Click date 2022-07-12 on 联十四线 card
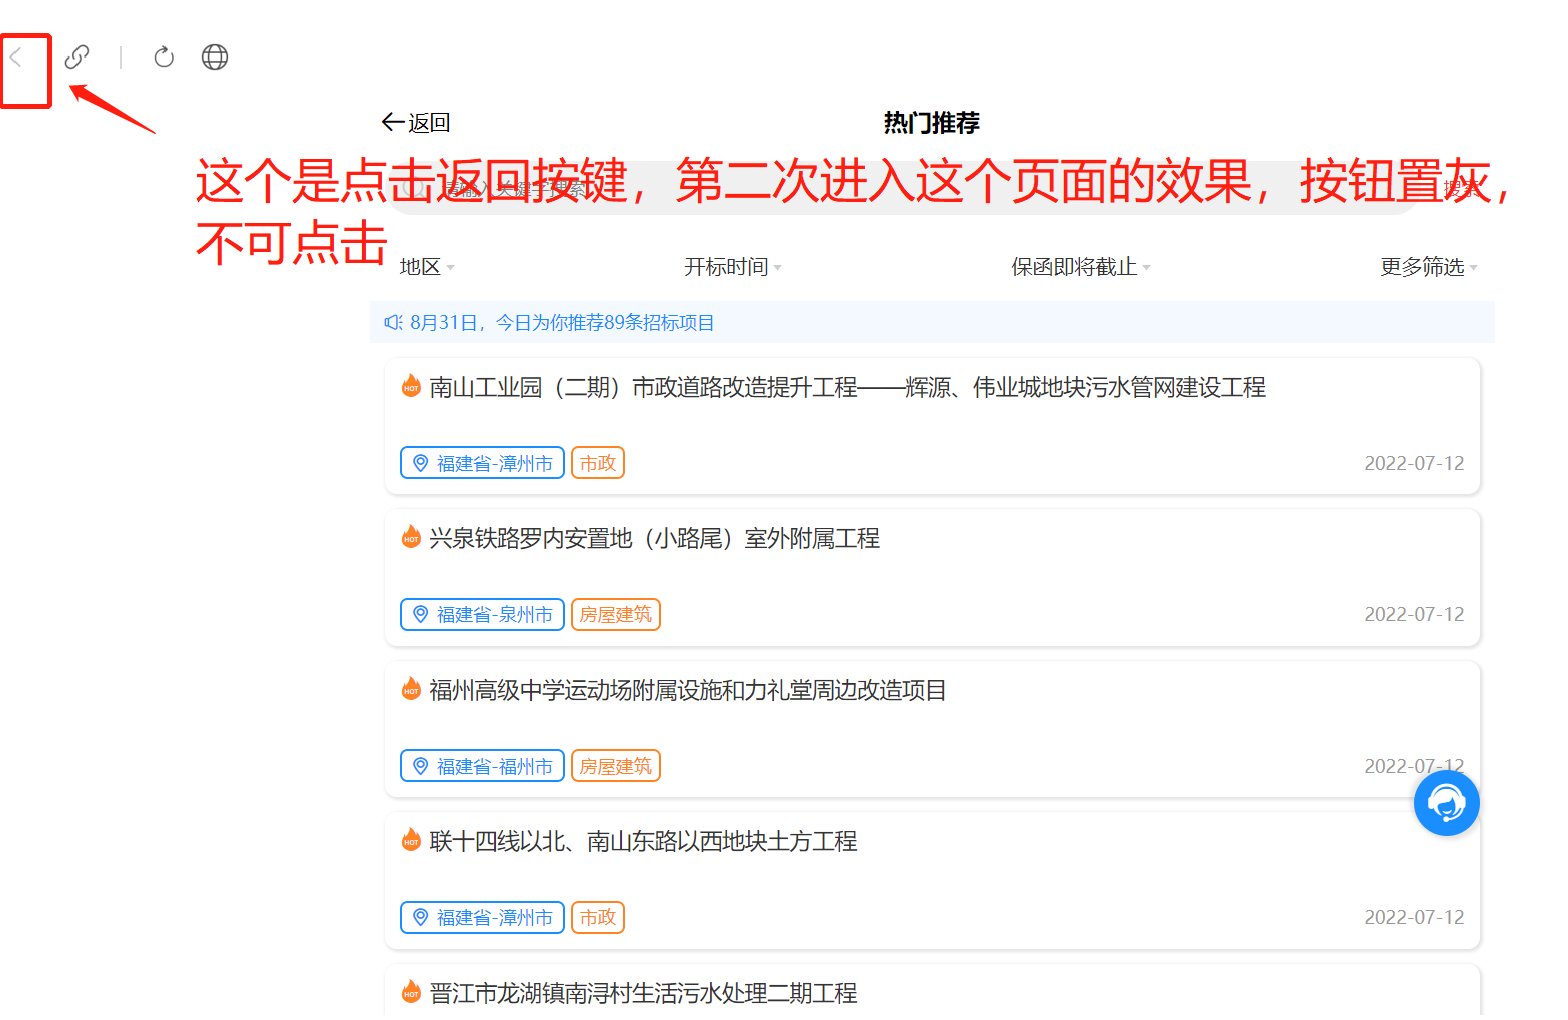The image size is (1568, 1020). tap(1414, 917)
